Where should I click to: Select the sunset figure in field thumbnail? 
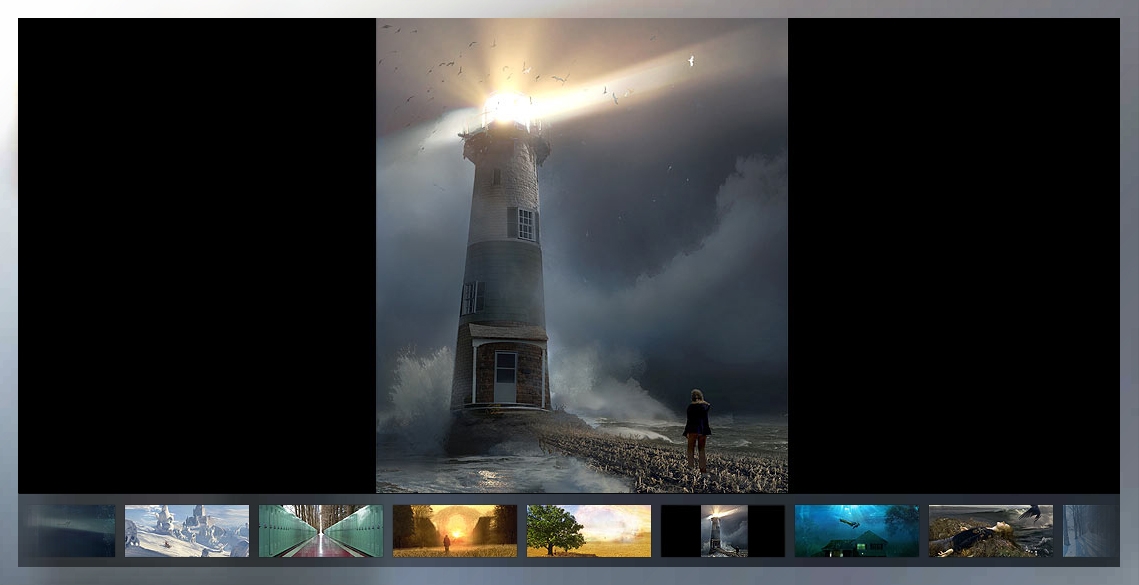point(455,531)
